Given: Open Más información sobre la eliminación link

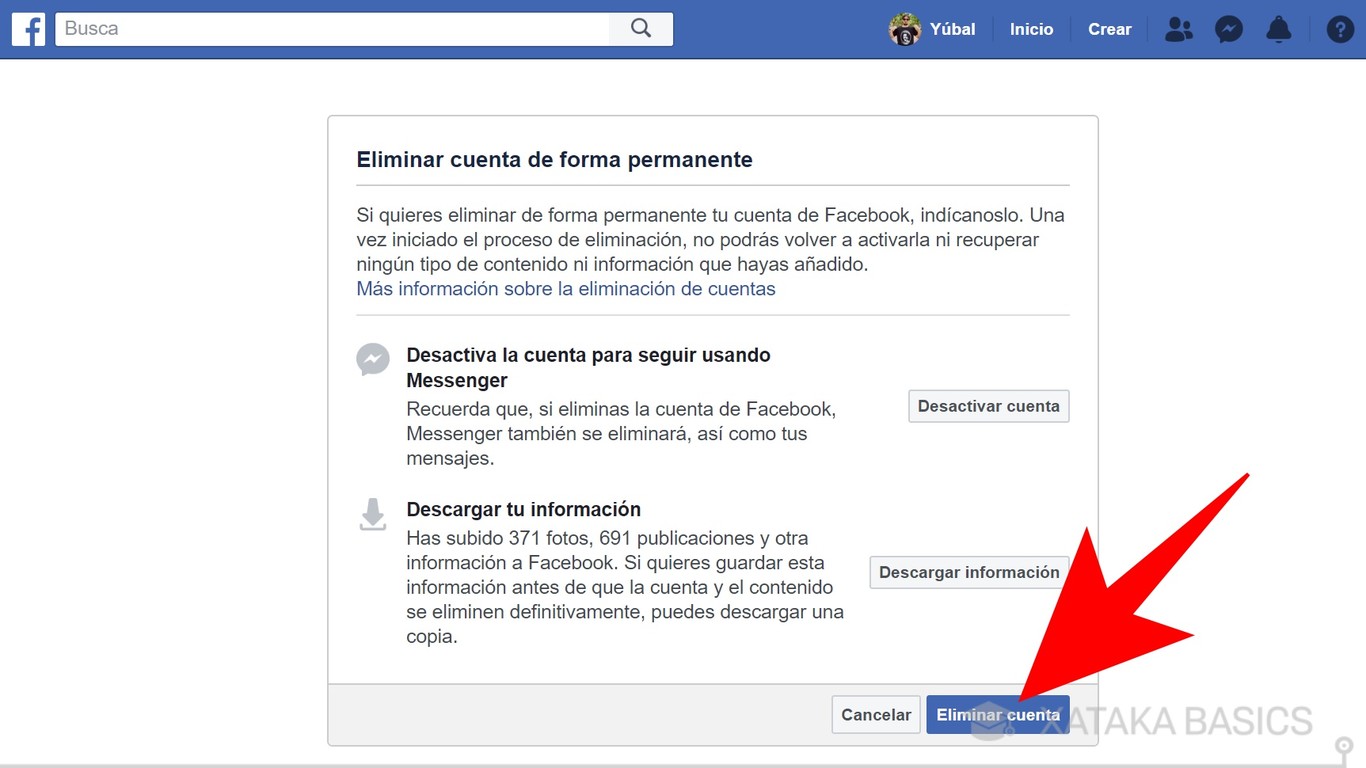Looking at the screenshot, I should click(566, 289).
